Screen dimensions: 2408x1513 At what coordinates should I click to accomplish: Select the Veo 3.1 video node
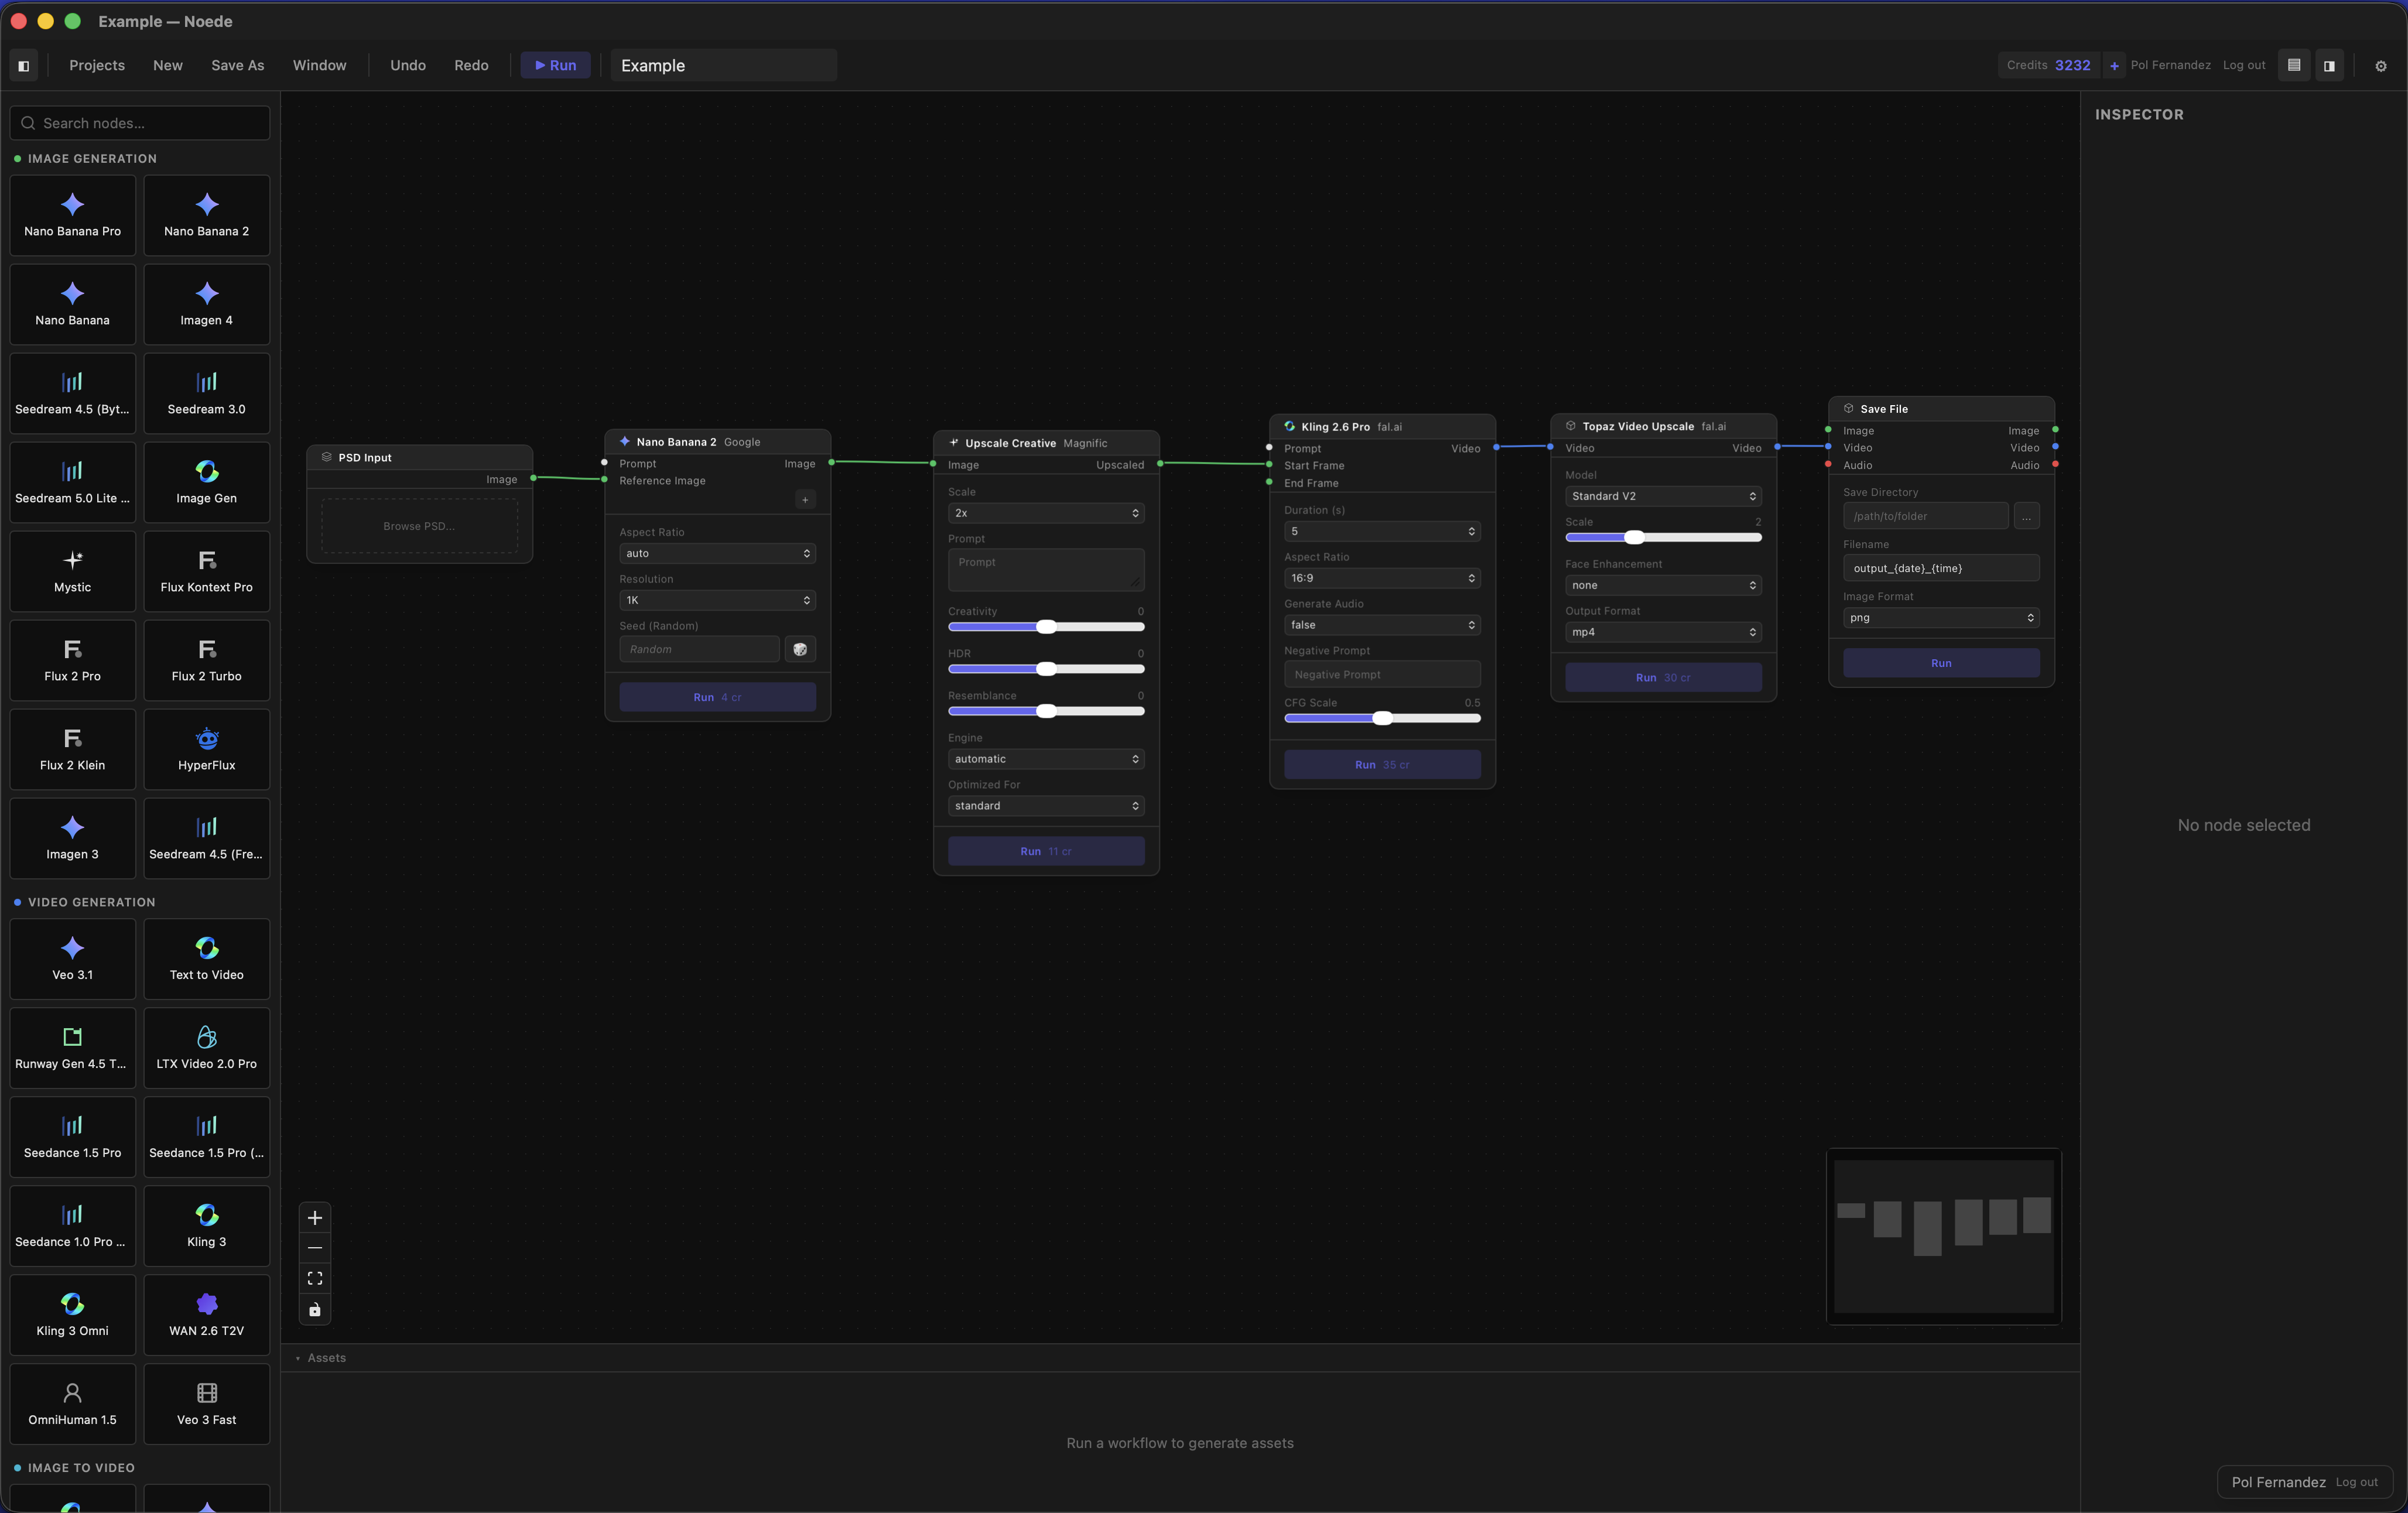[x=71, y=959]
